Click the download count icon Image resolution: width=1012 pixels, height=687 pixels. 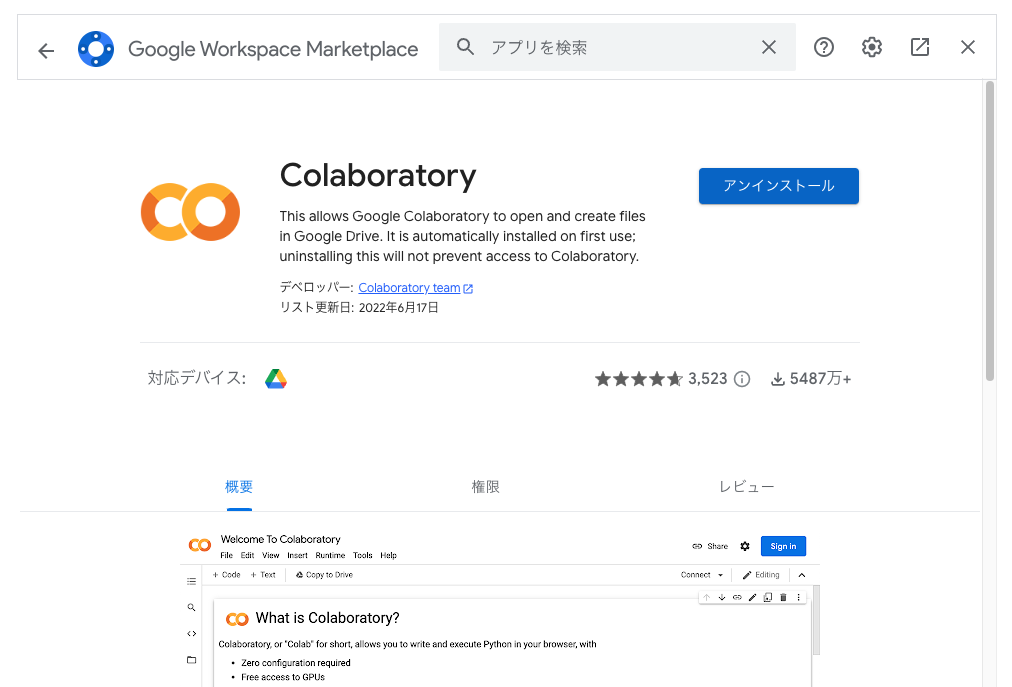778,379
